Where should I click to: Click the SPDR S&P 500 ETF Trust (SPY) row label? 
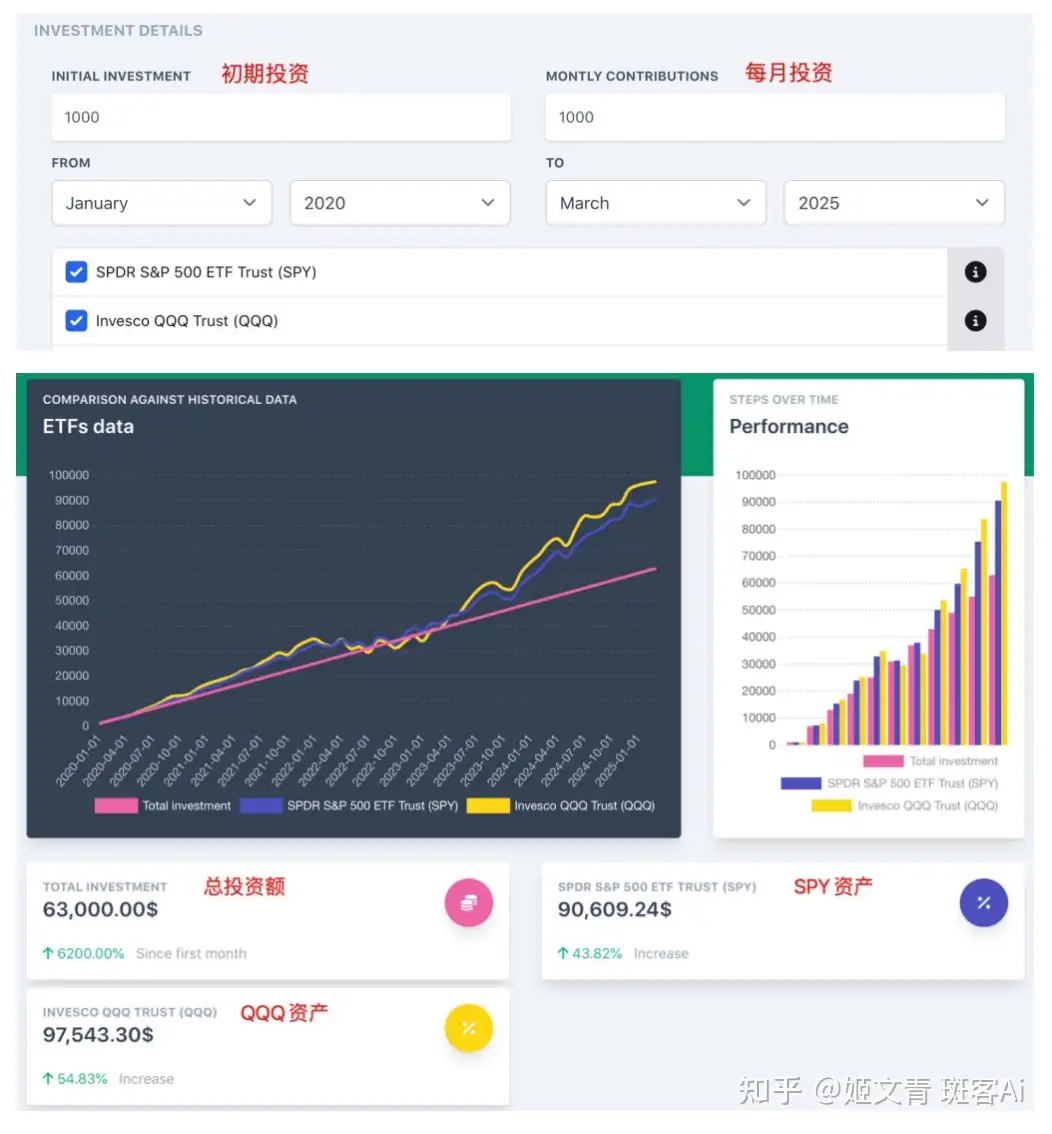206,272
